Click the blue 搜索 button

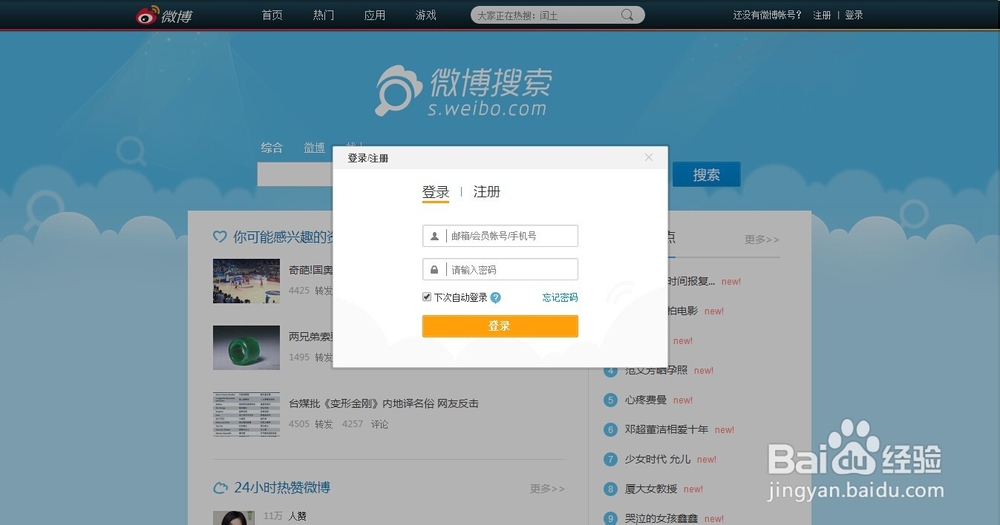point(707,174)
